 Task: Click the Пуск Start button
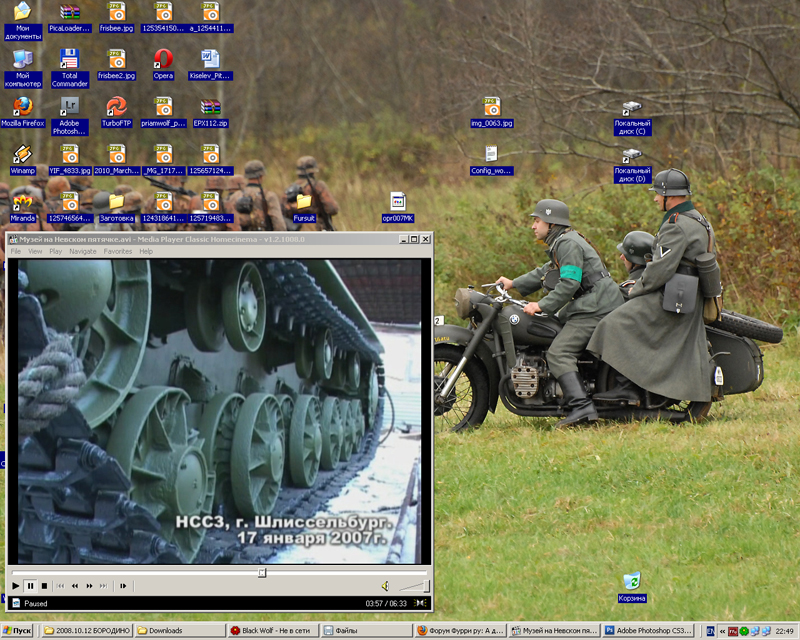pos(19,631)
